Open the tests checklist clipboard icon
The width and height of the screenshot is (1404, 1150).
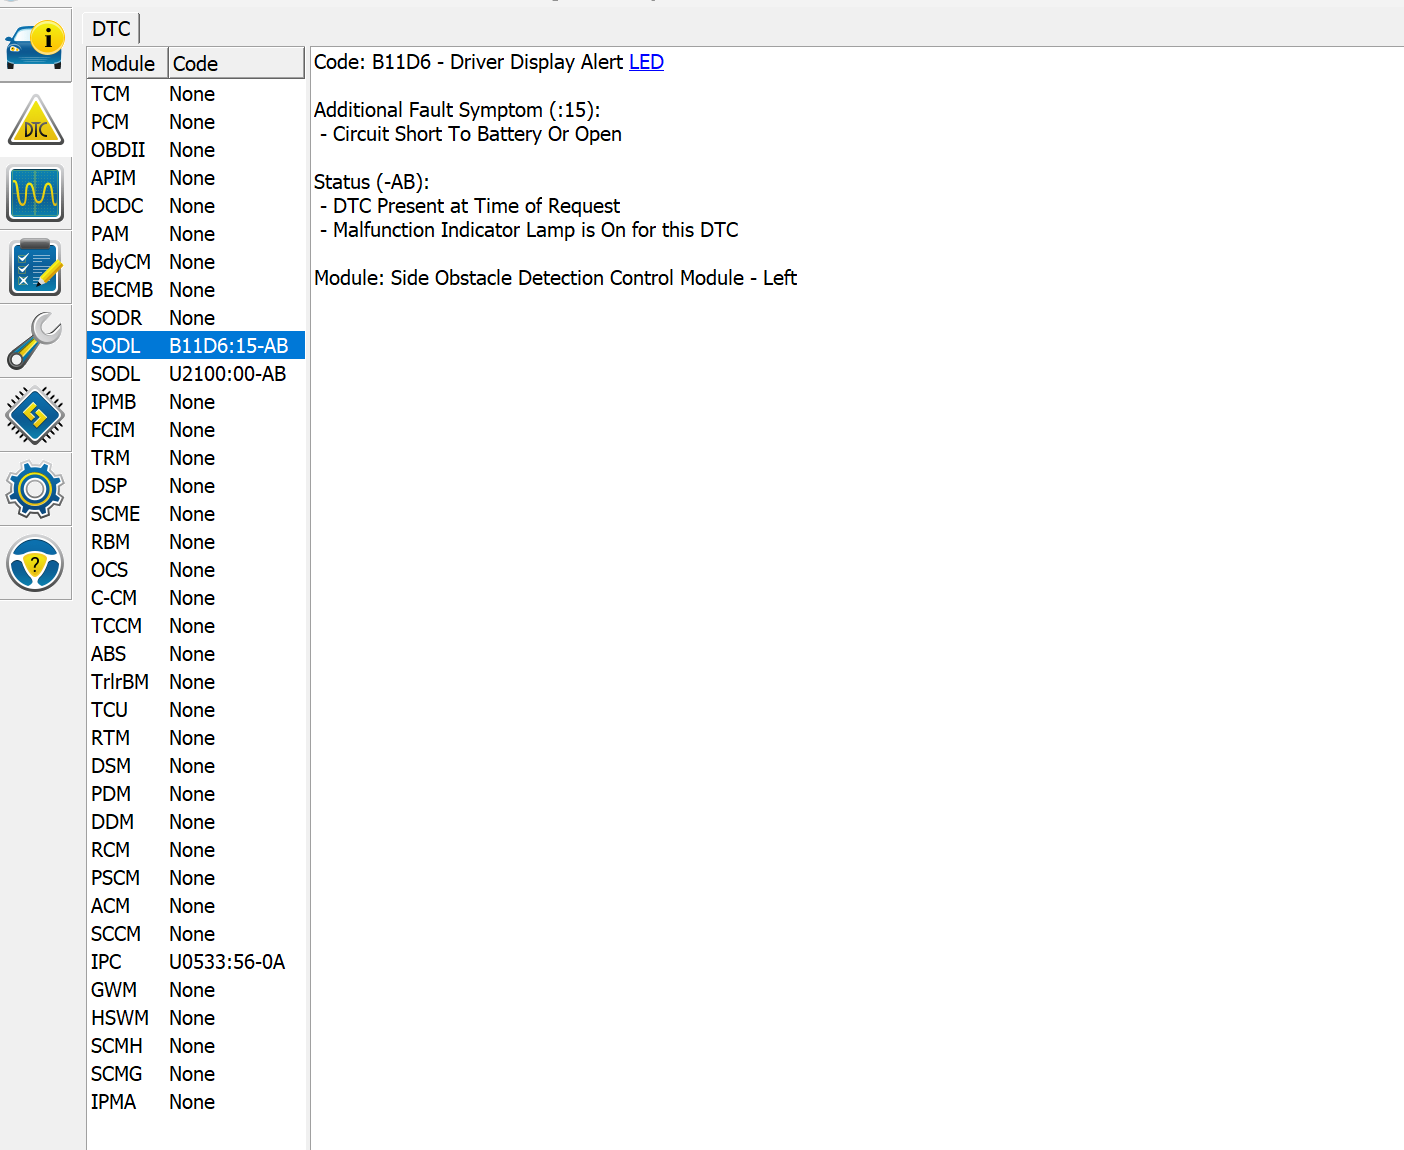coord(35,267)
